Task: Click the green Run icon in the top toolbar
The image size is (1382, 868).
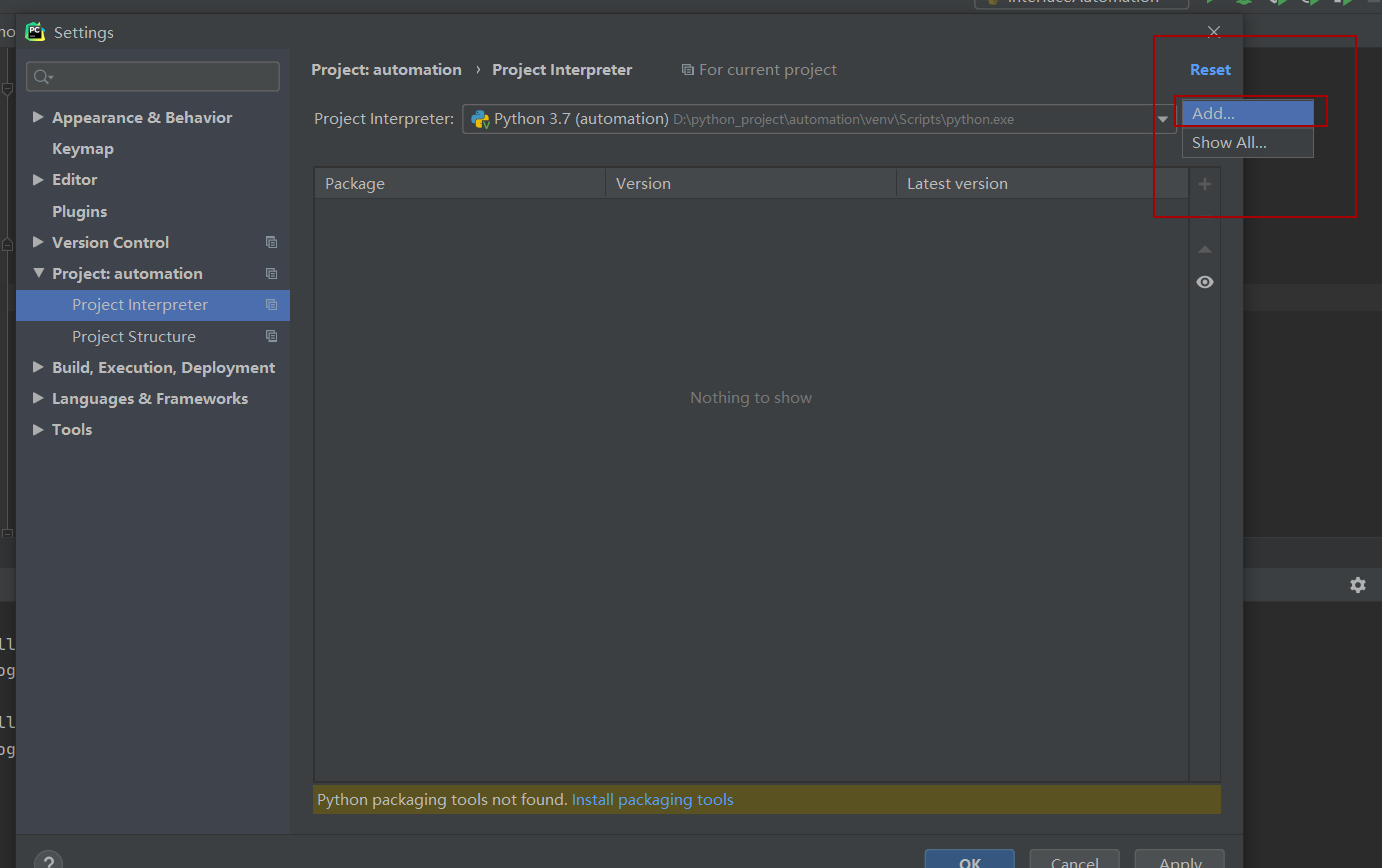Action: pyautogui.click(x=1212, y=2)
